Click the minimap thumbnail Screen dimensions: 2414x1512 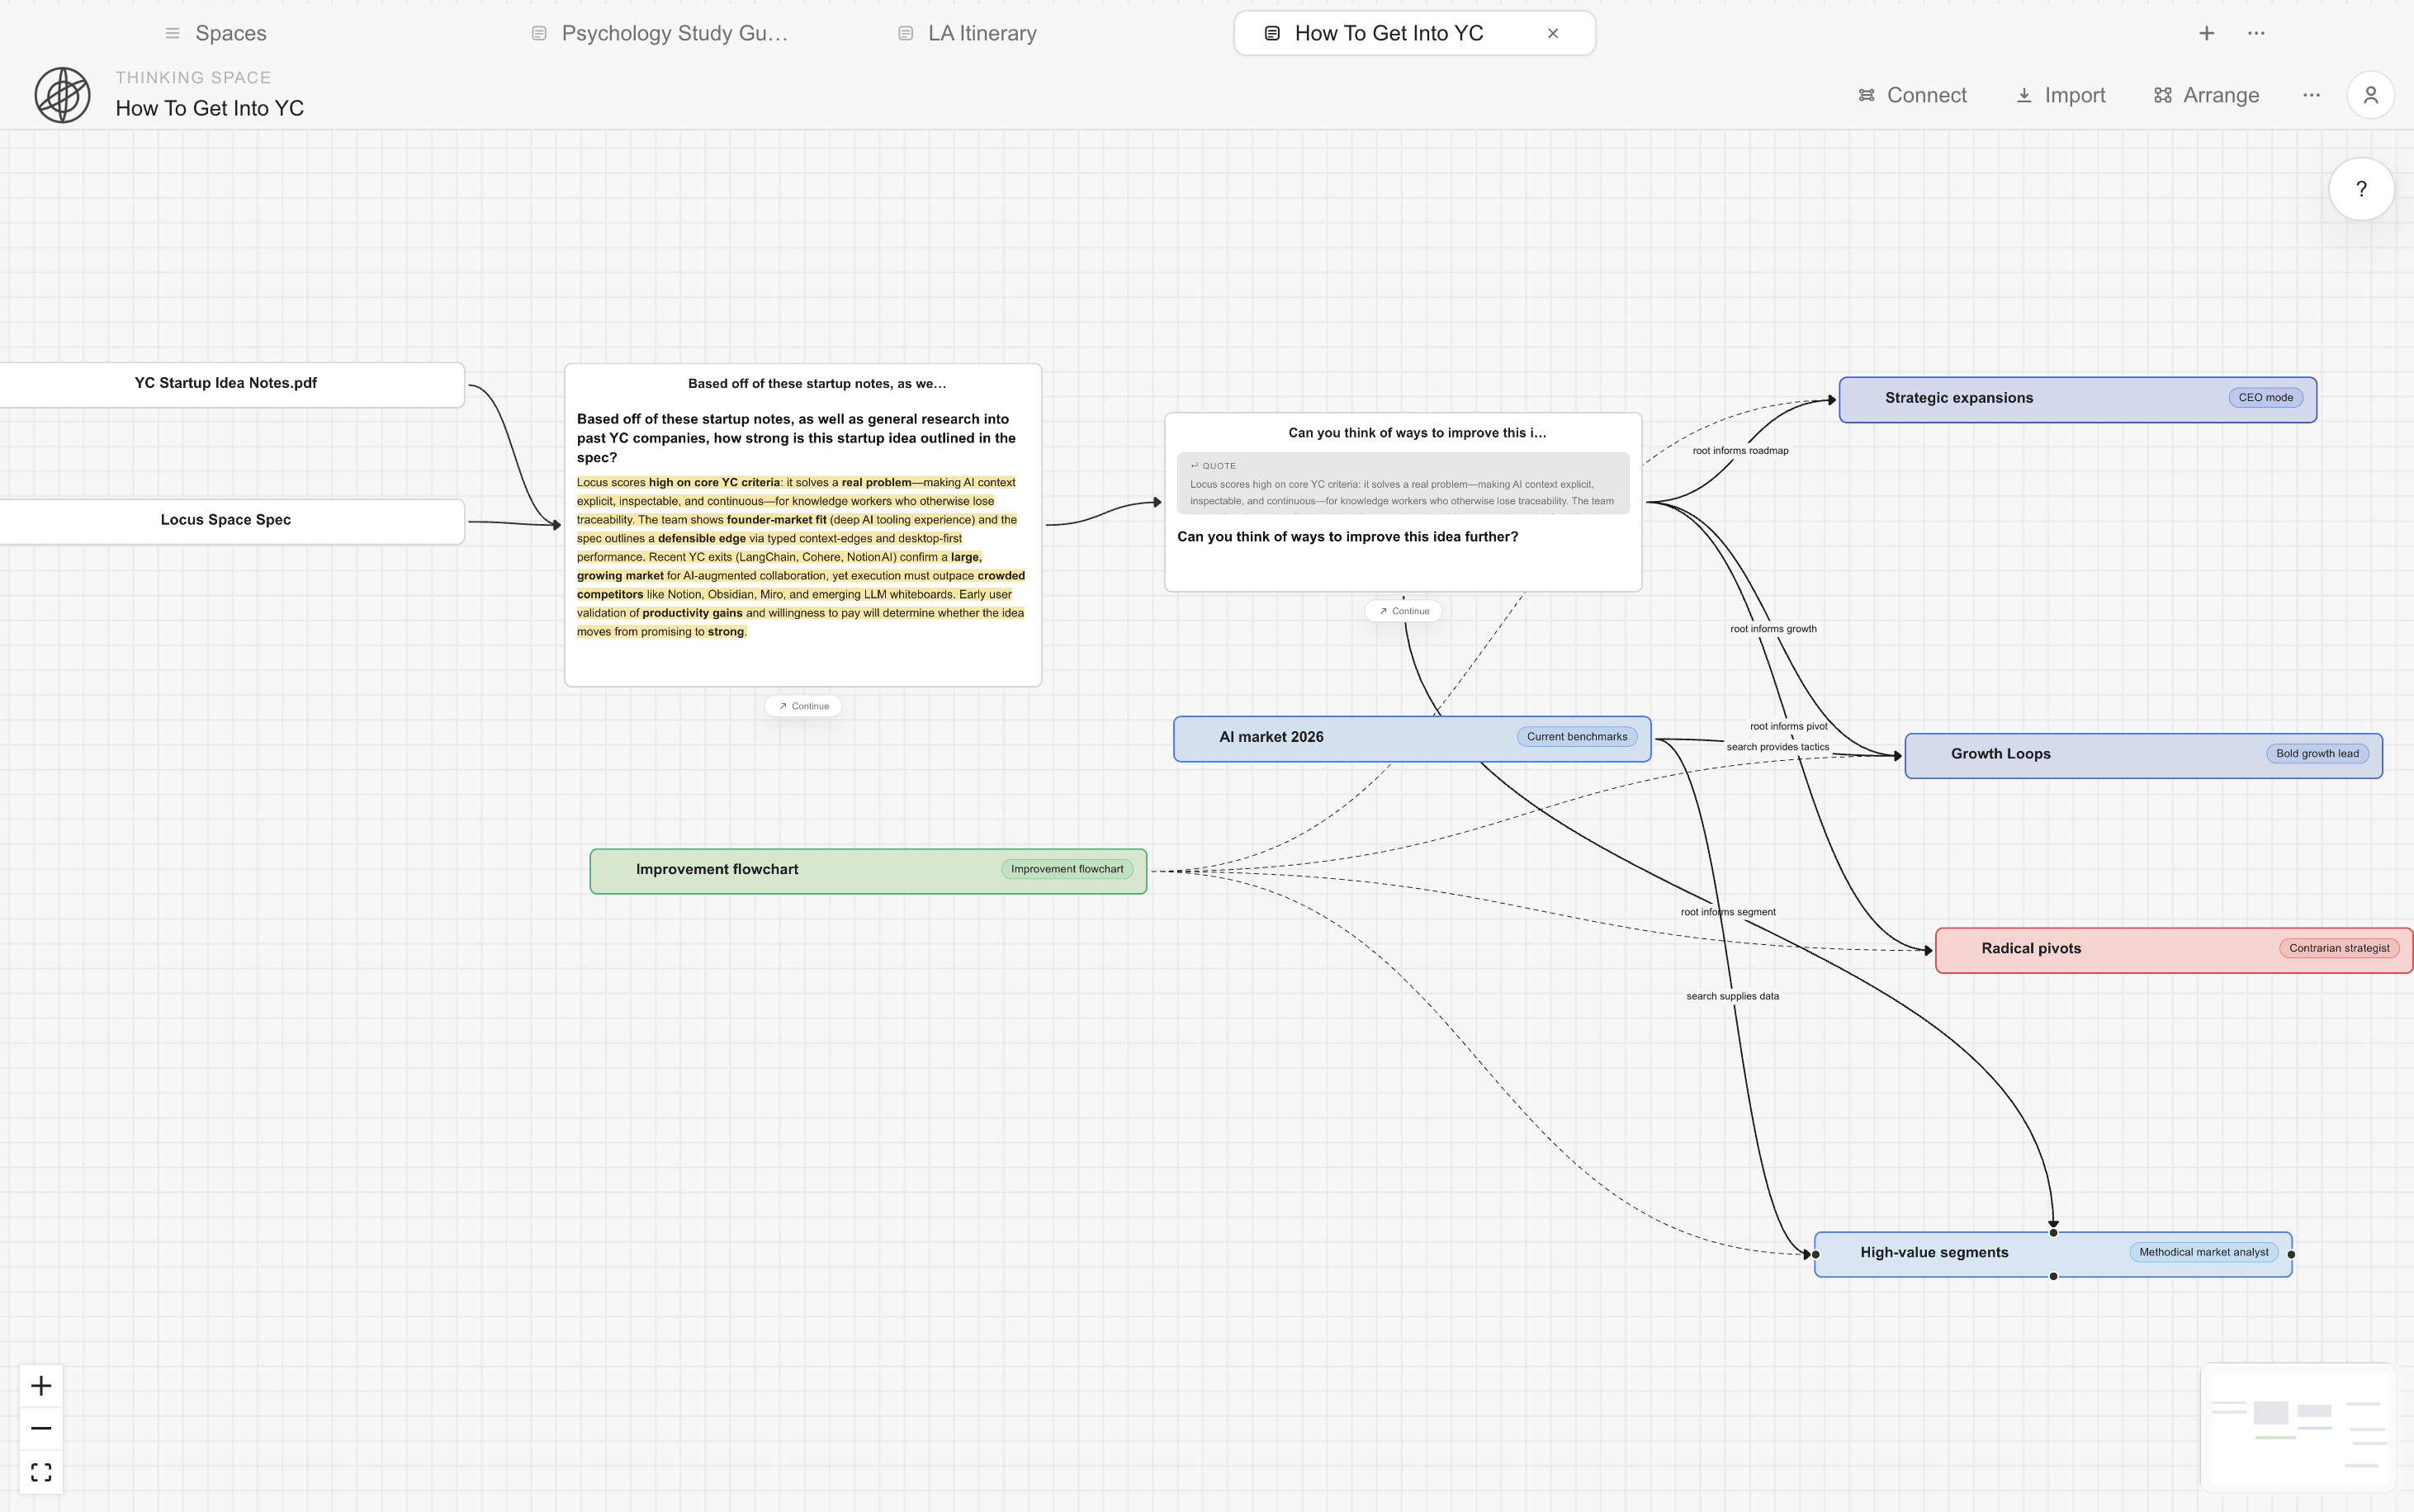point(2297,1426)
